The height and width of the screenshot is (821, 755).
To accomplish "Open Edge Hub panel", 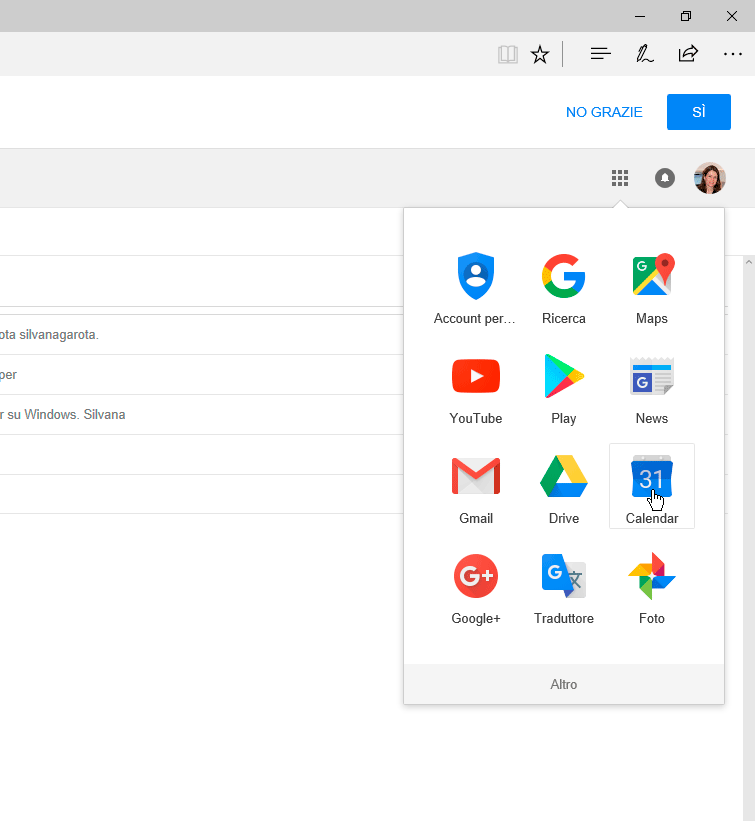I will pos(601,53).
